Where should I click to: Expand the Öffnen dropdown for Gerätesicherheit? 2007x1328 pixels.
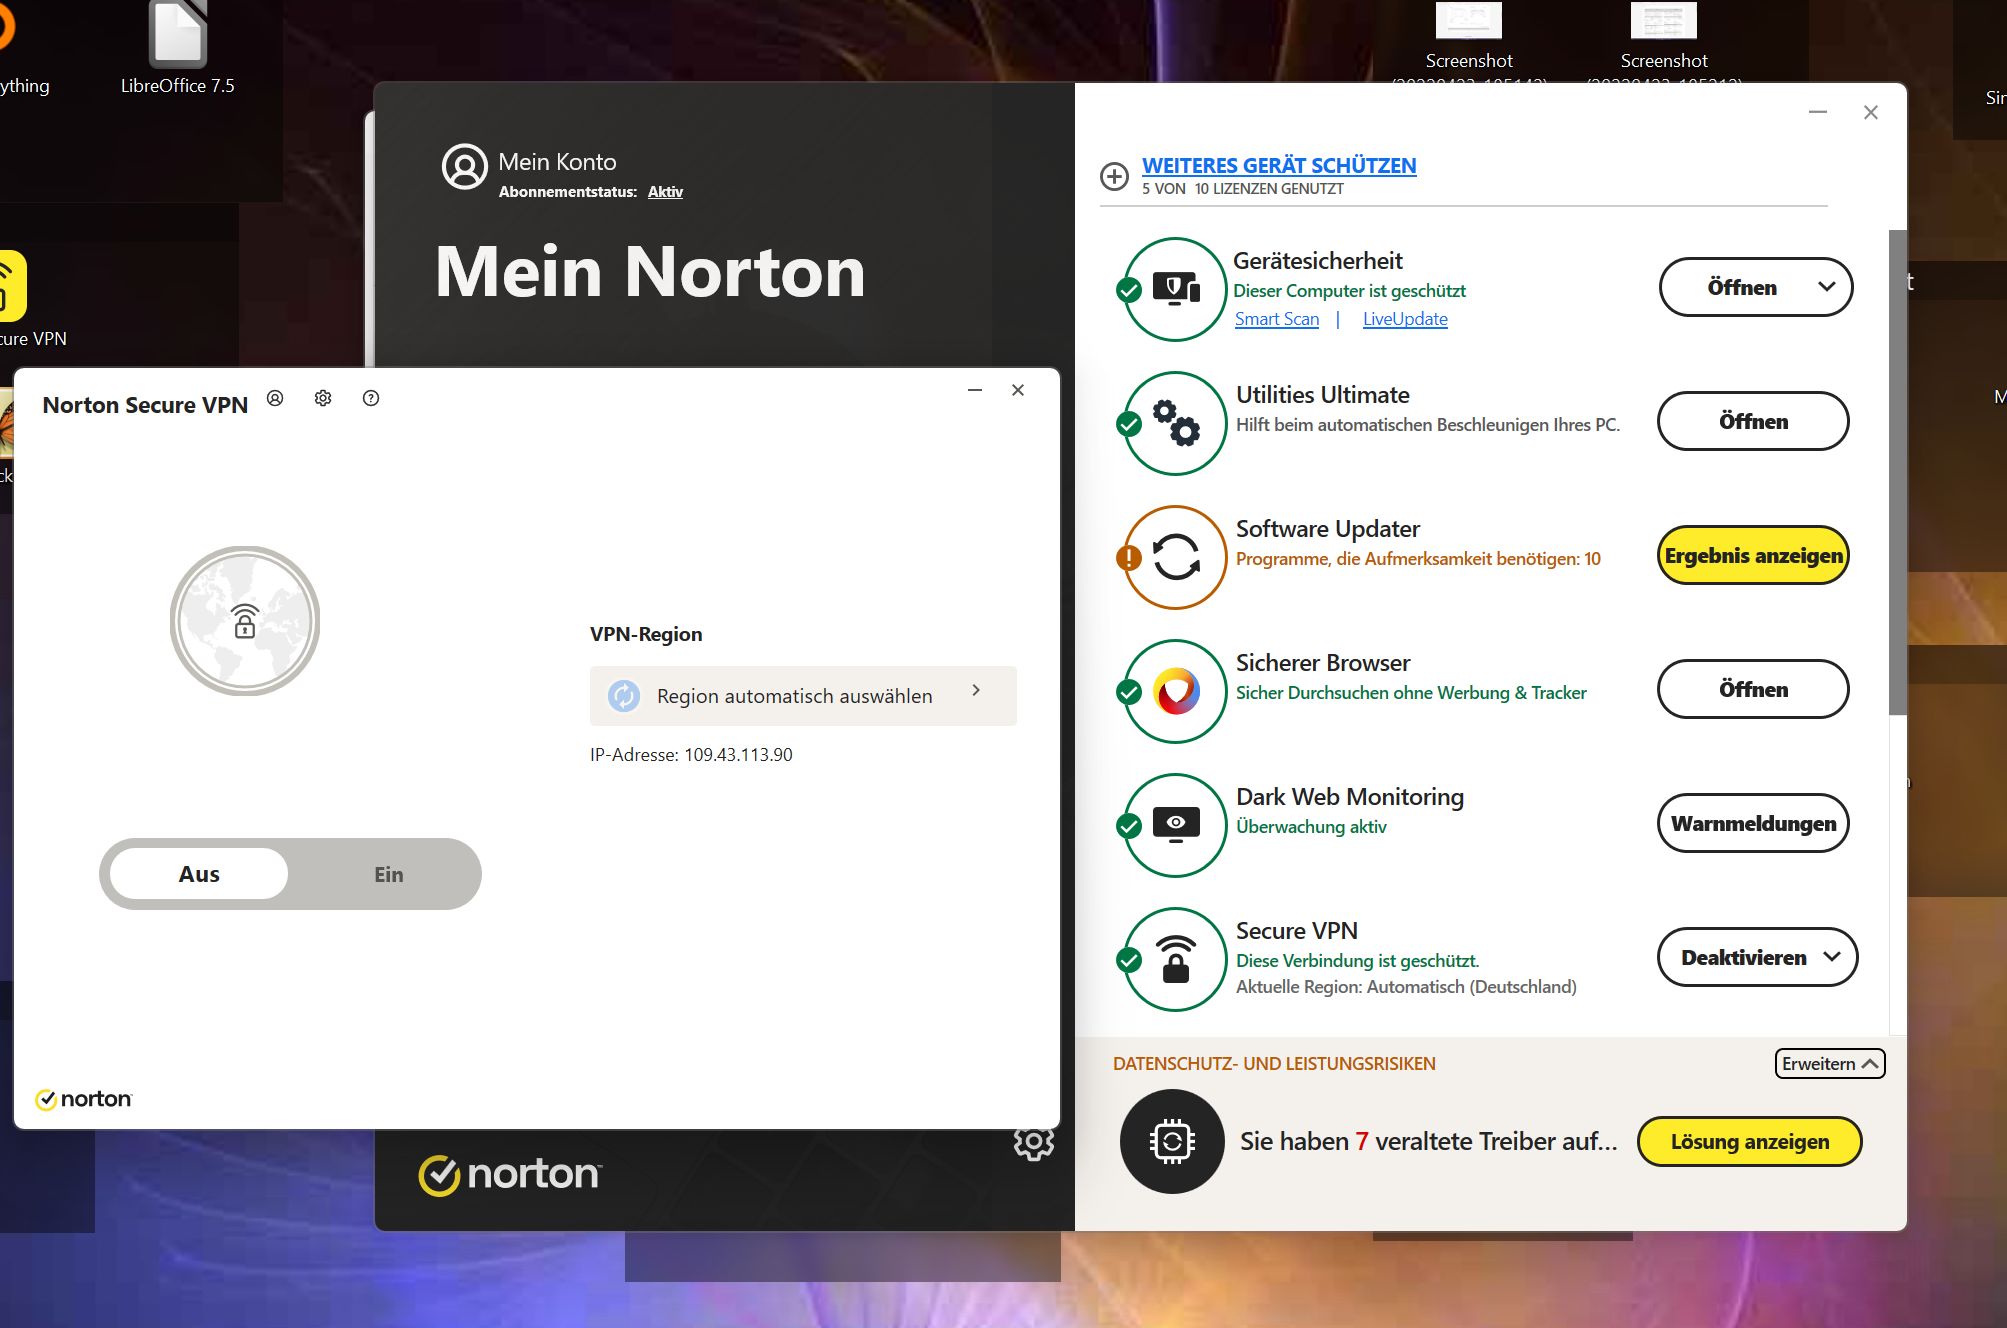tap(1826, 287)
